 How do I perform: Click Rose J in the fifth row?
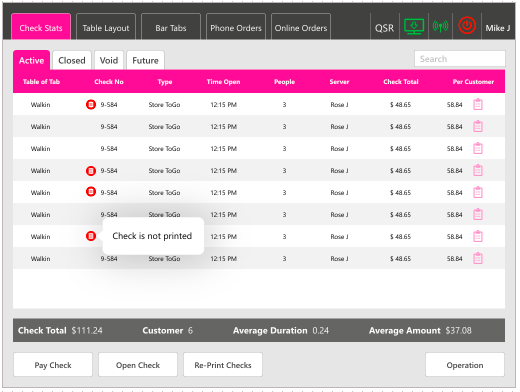(x=339, y=193)
